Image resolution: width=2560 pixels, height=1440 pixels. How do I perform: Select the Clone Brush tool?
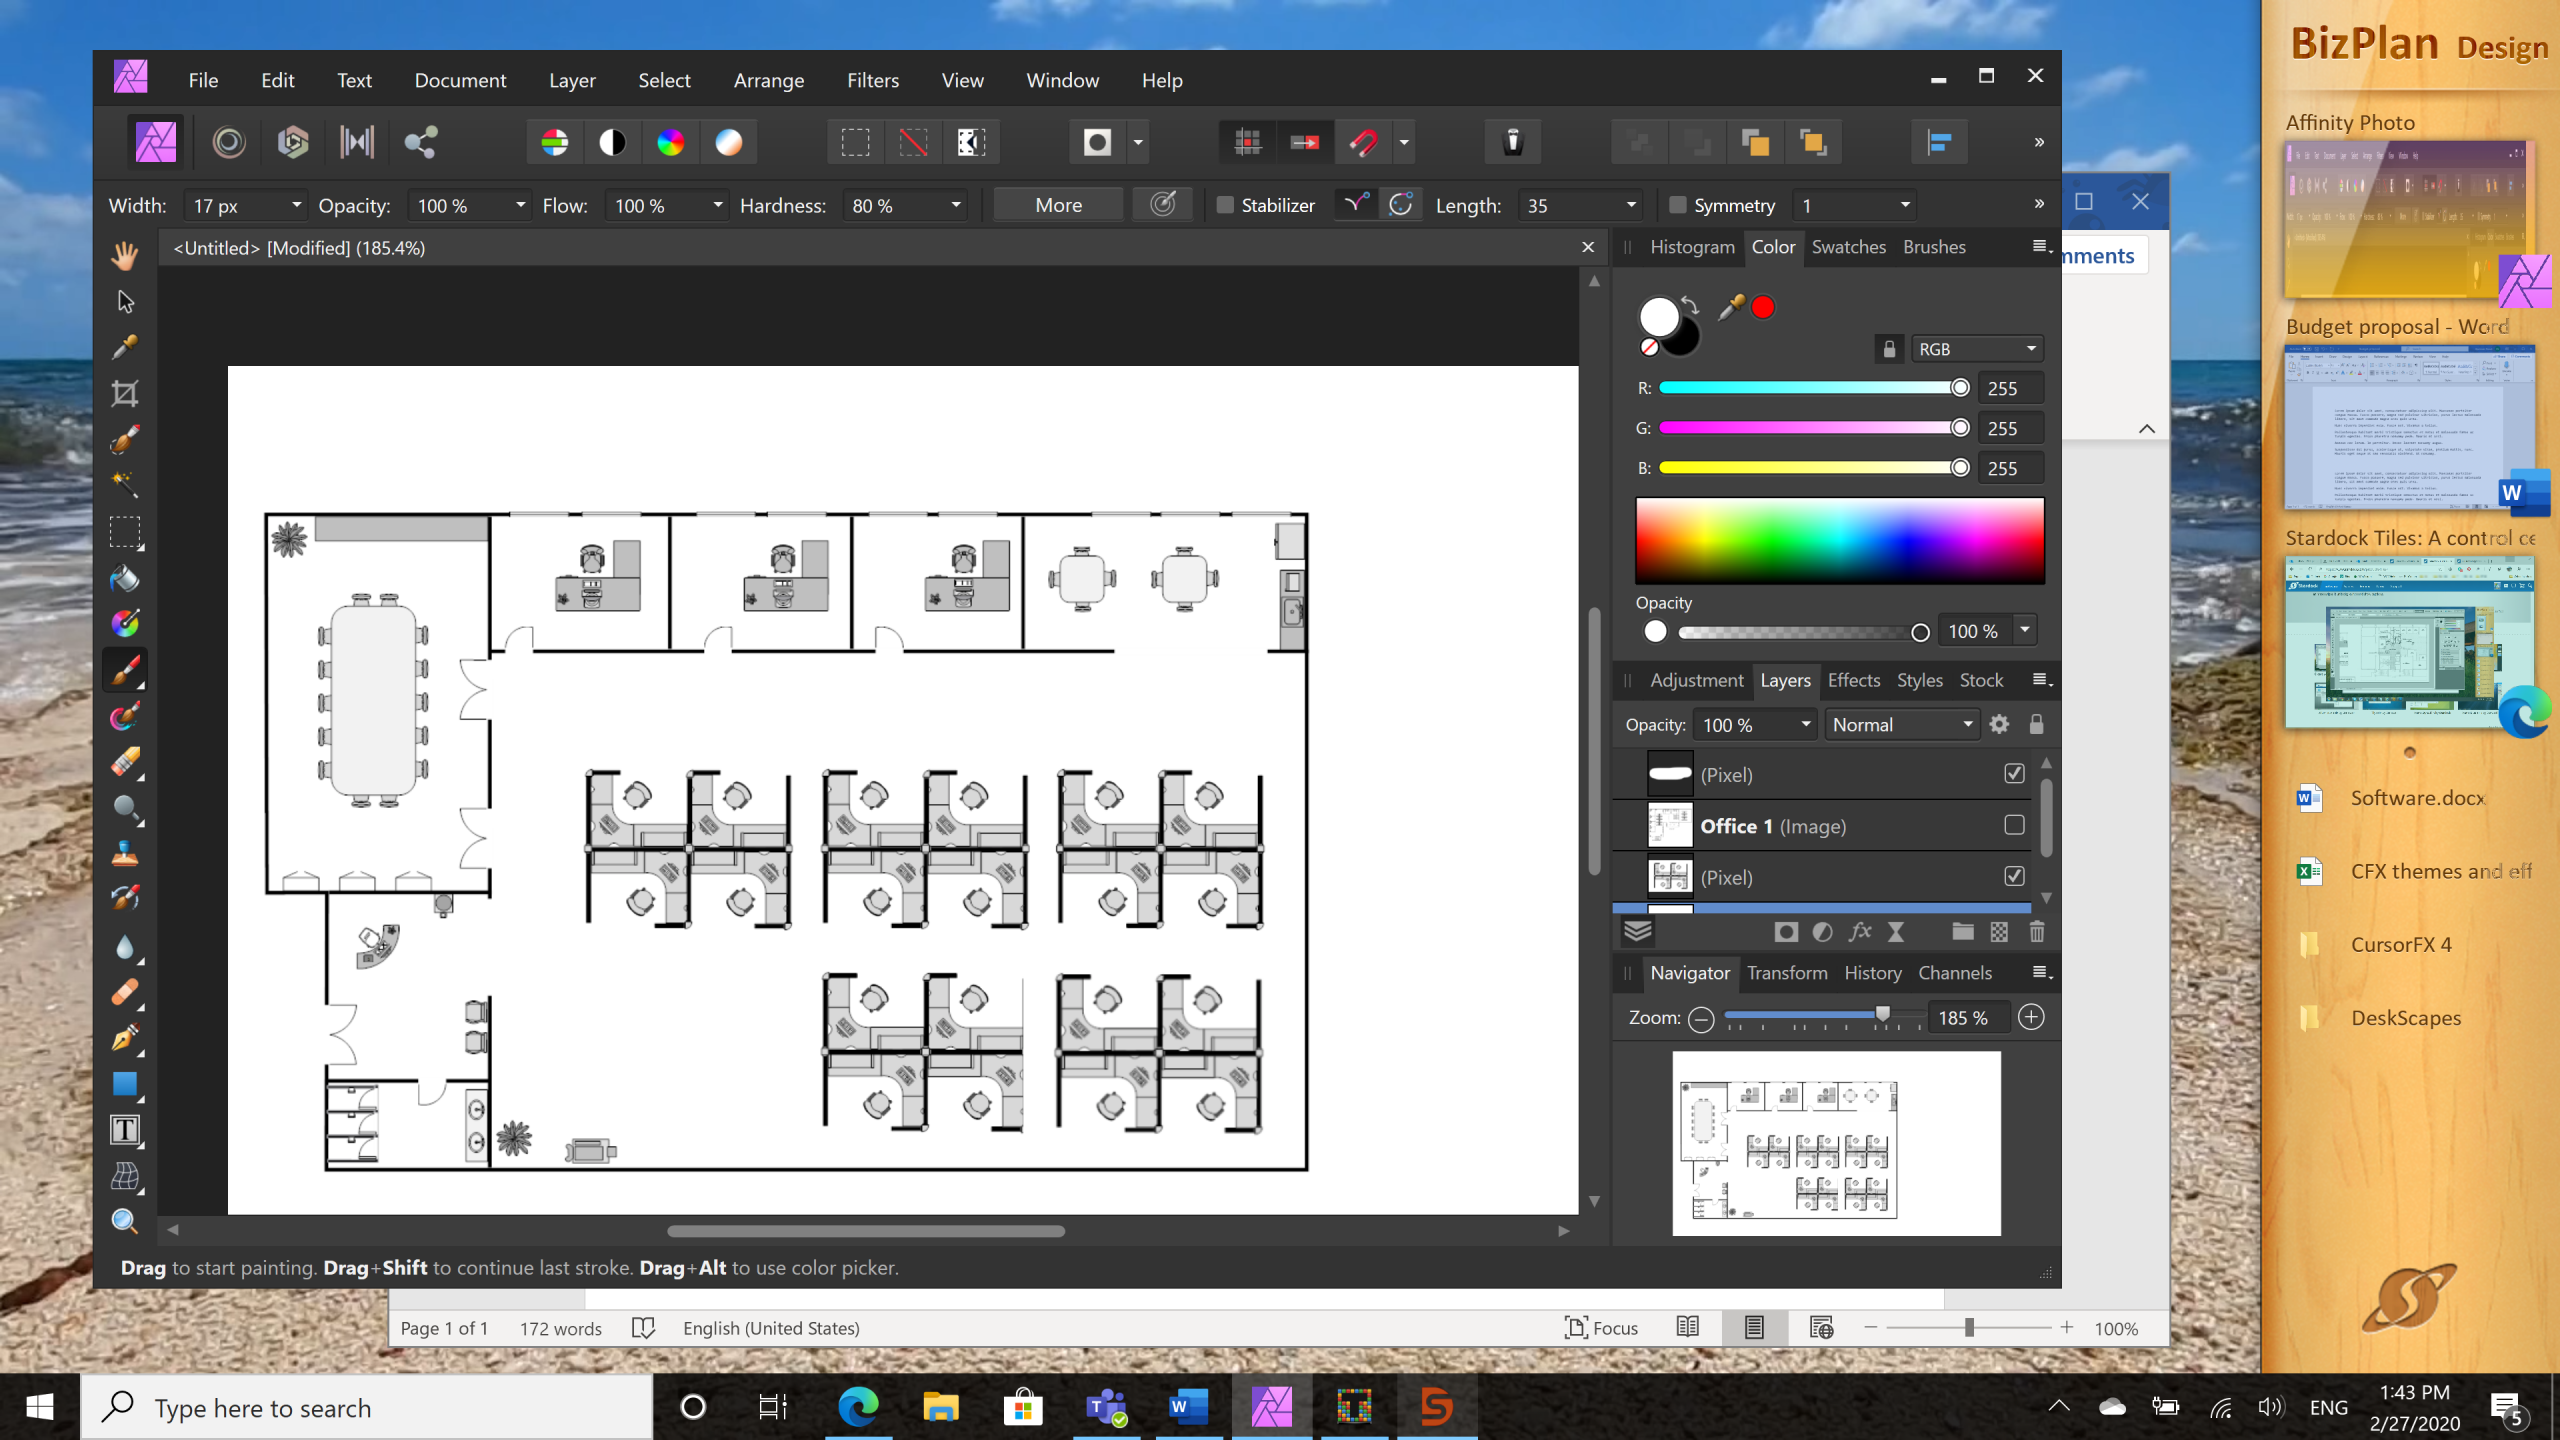pyautogui.click(x=124, y=853)
